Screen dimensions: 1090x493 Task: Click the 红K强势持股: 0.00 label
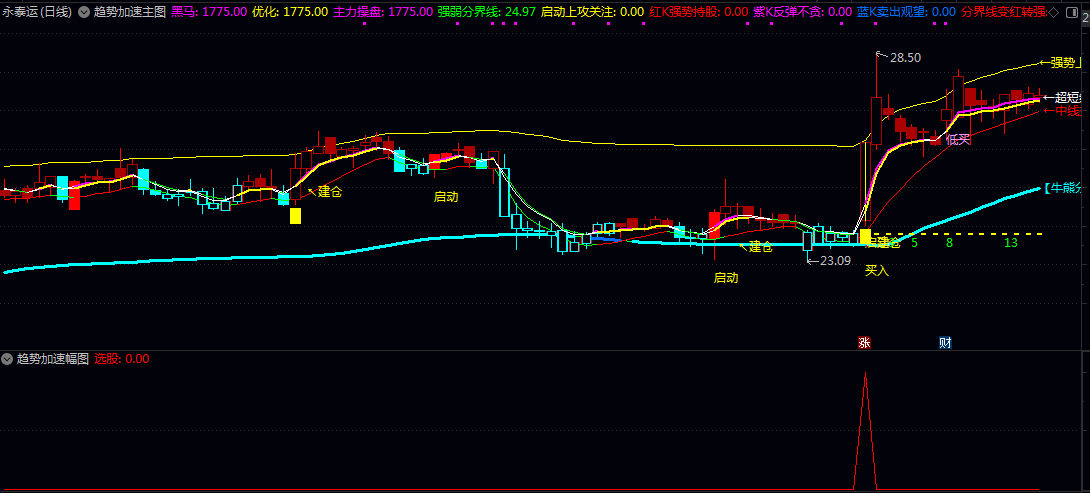click(x=698, y=12)
